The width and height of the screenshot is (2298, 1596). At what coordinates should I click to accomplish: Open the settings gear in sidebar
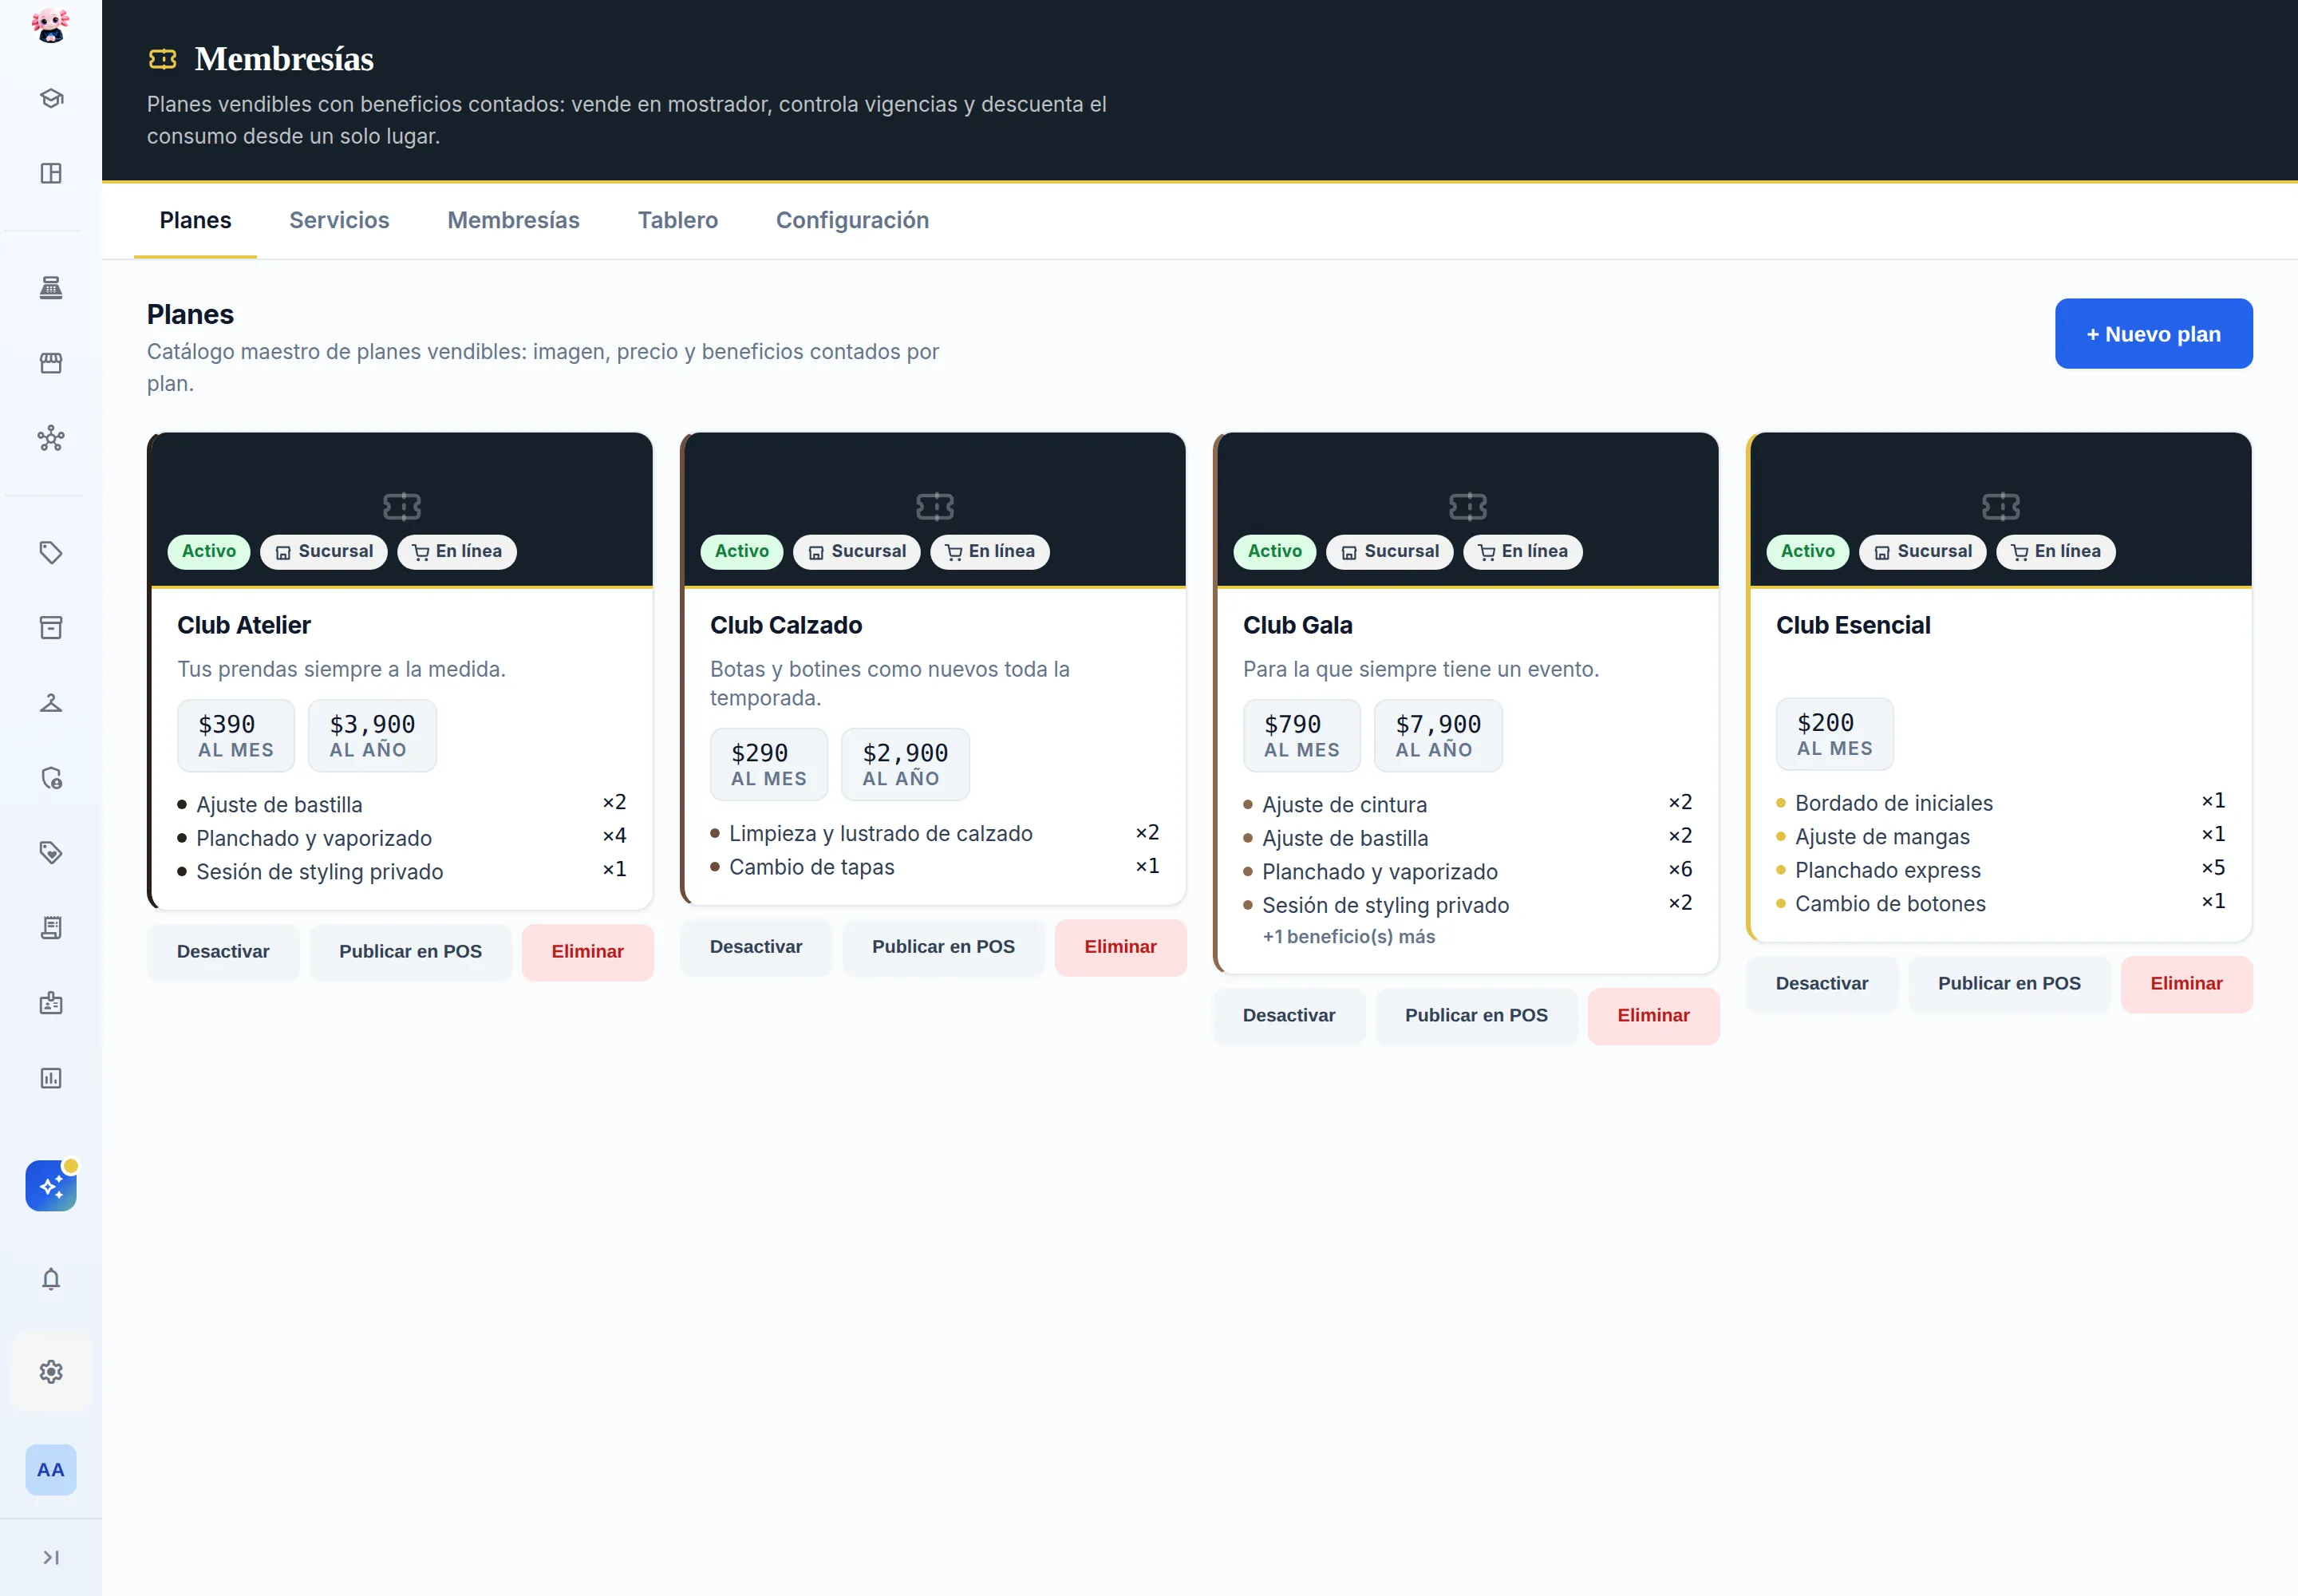51,1372
